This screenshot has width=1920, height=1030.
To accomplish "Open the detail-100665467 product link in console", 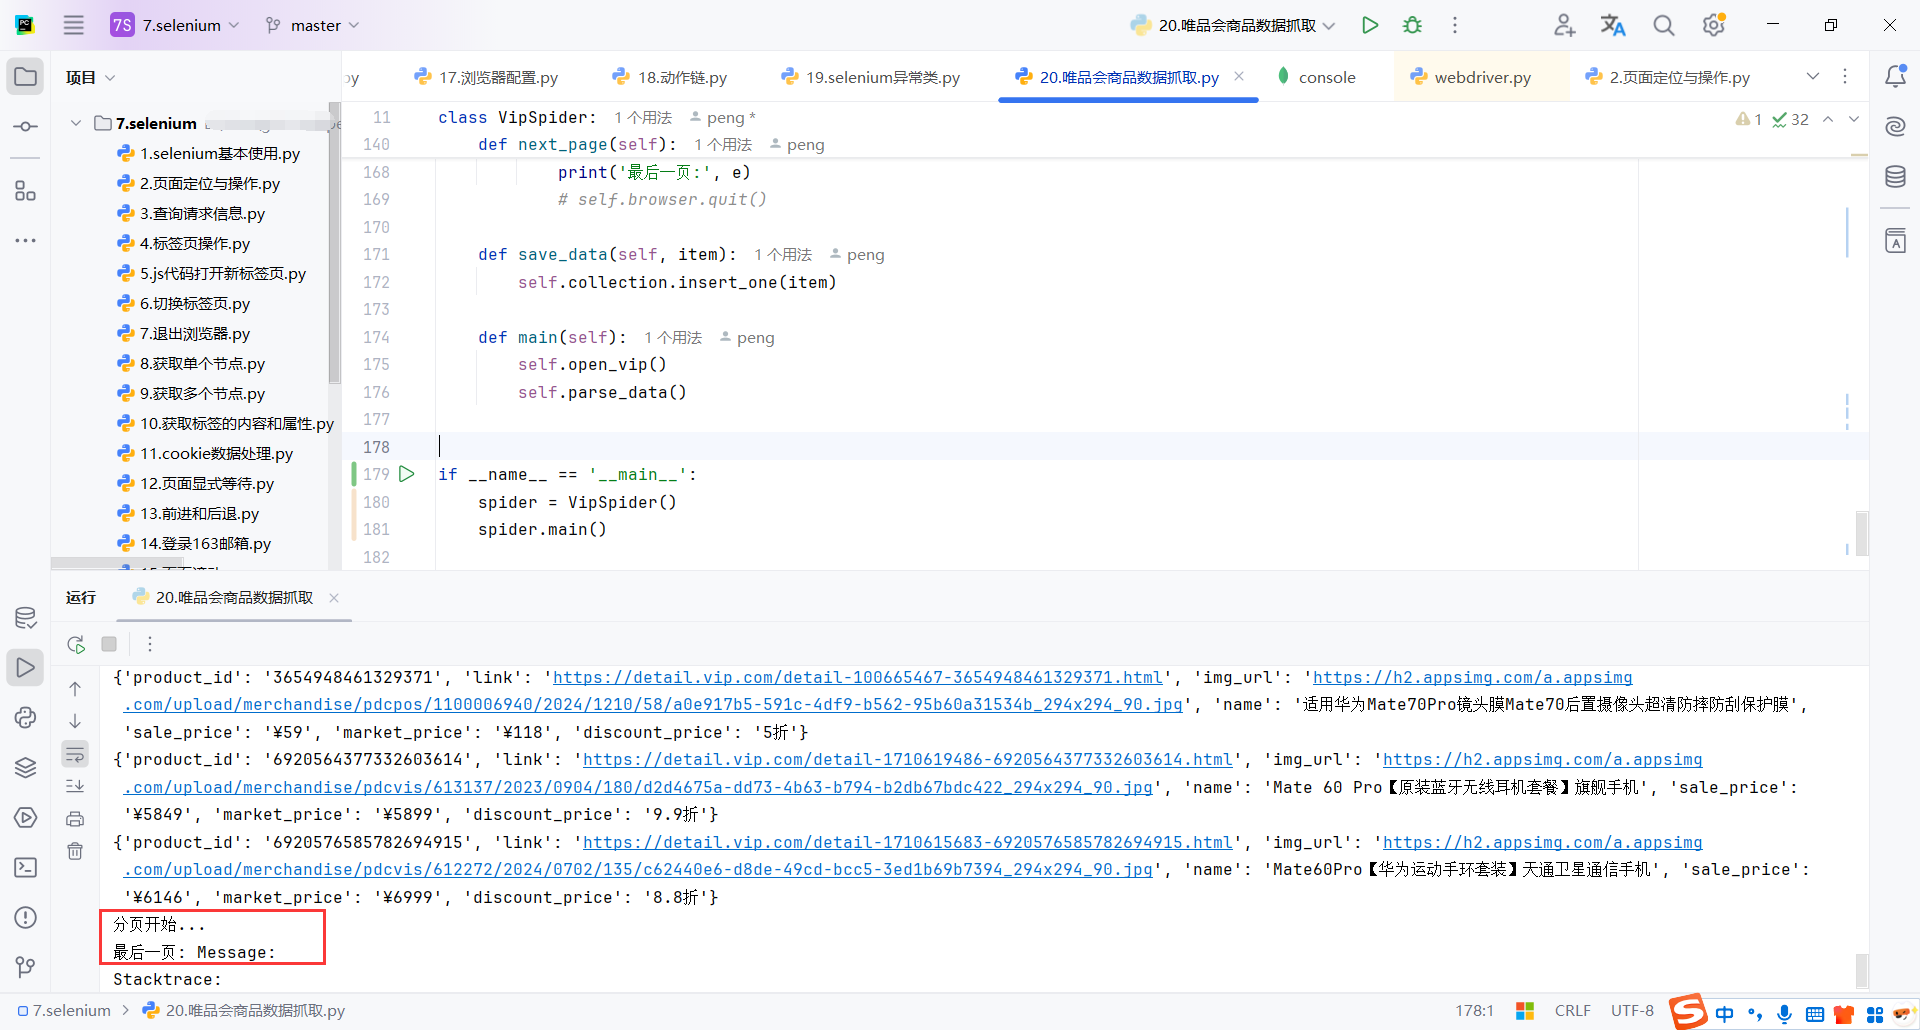I will [x=858, y=678].
